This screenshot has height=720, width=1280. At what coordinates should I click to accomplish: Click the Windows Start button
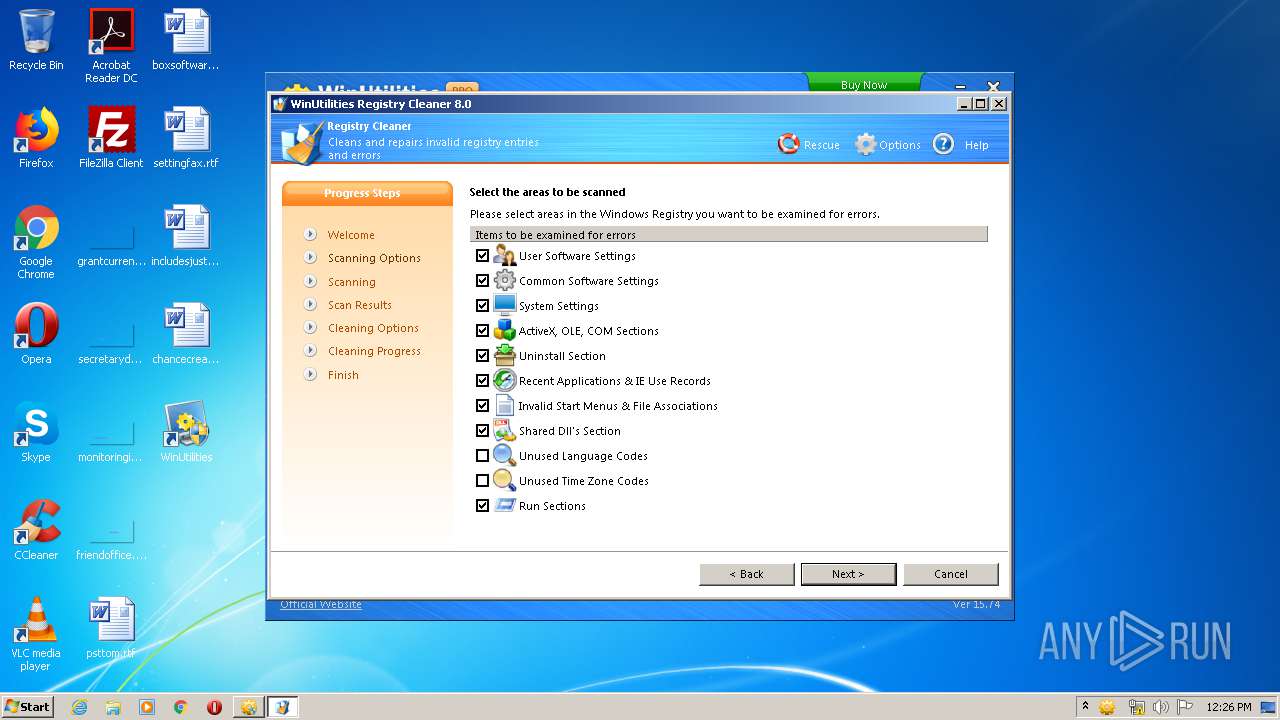pos(28,706)
